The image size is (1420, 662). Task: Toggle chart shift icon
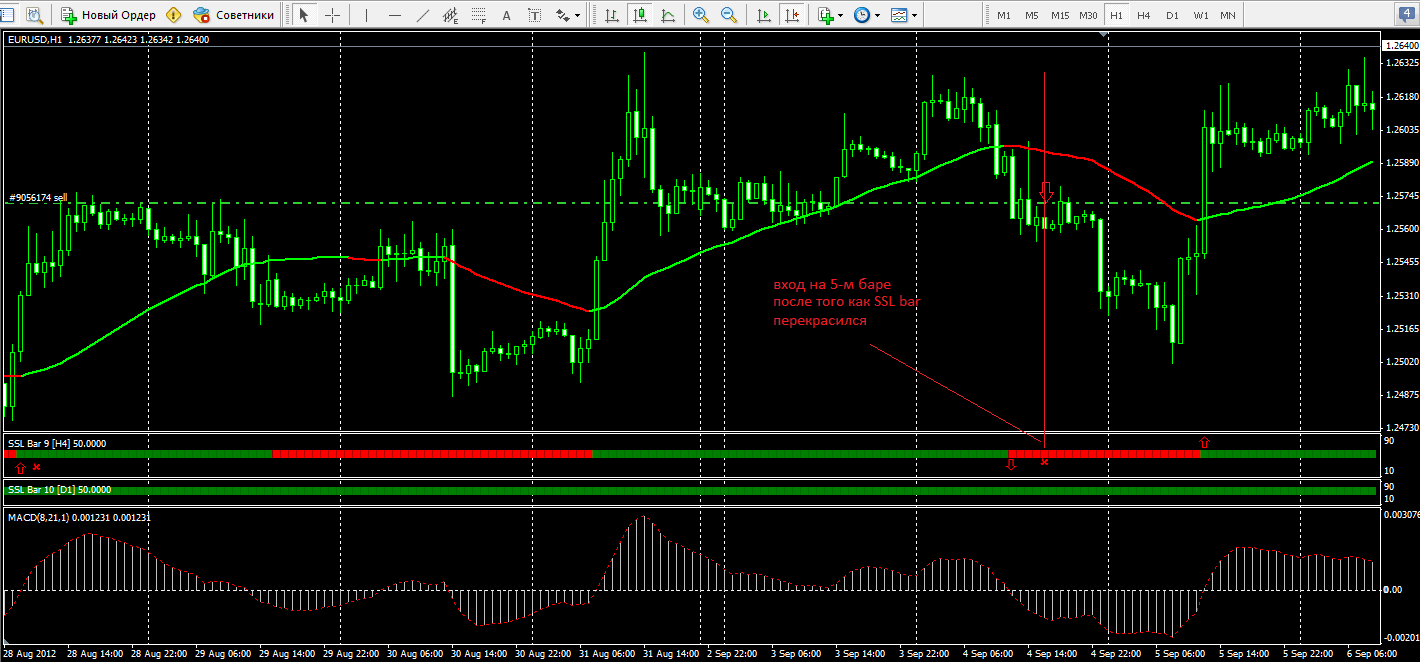pyautogui.click(x=792, y=15)
